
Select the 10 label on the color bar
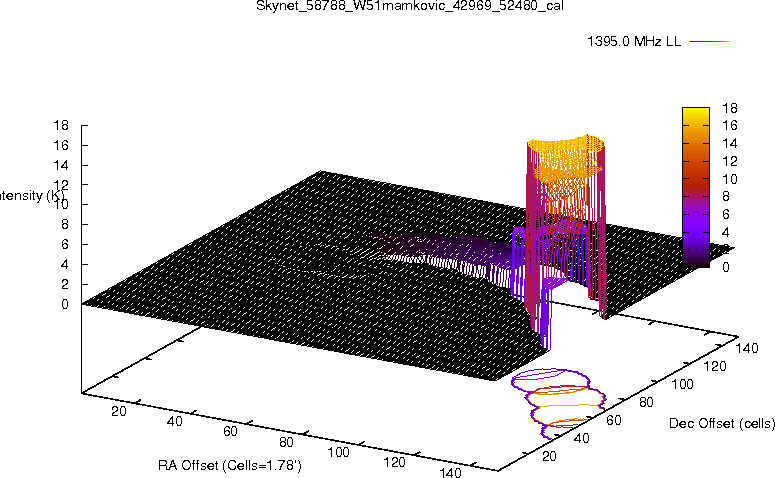pos(730,179)
